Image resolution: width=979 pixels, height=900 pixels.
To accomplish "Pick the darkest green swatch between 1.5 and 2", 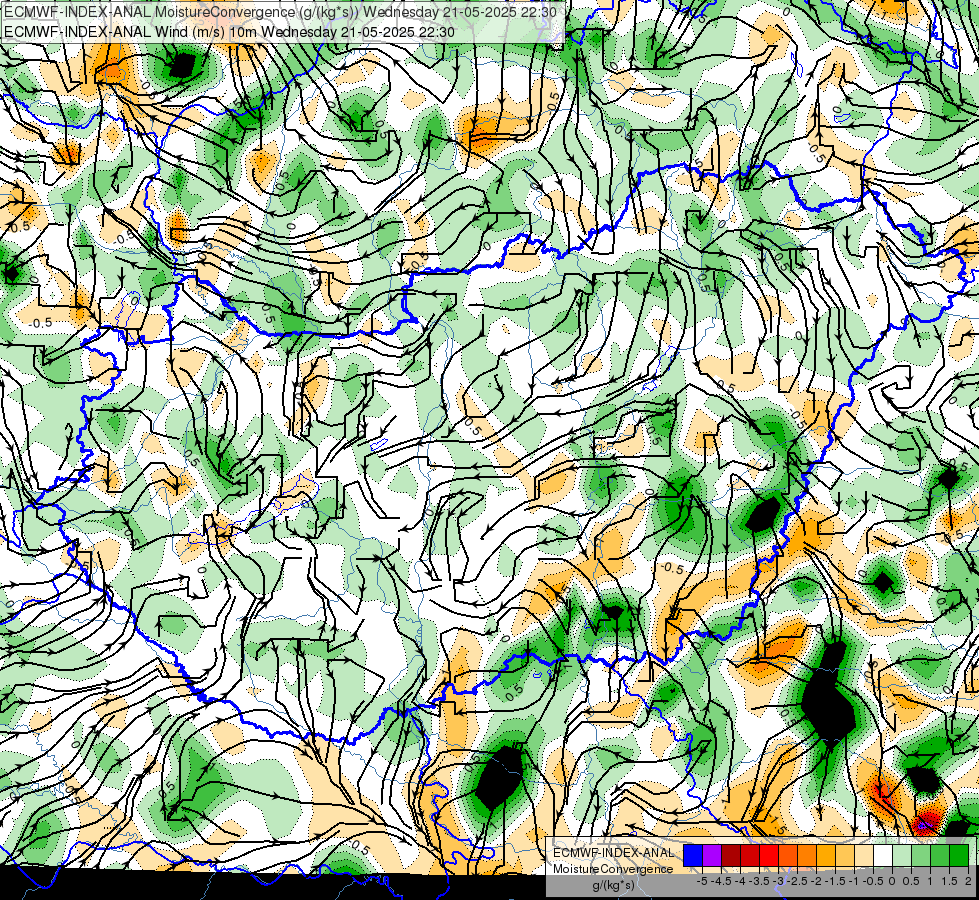I will coord(958,855).
